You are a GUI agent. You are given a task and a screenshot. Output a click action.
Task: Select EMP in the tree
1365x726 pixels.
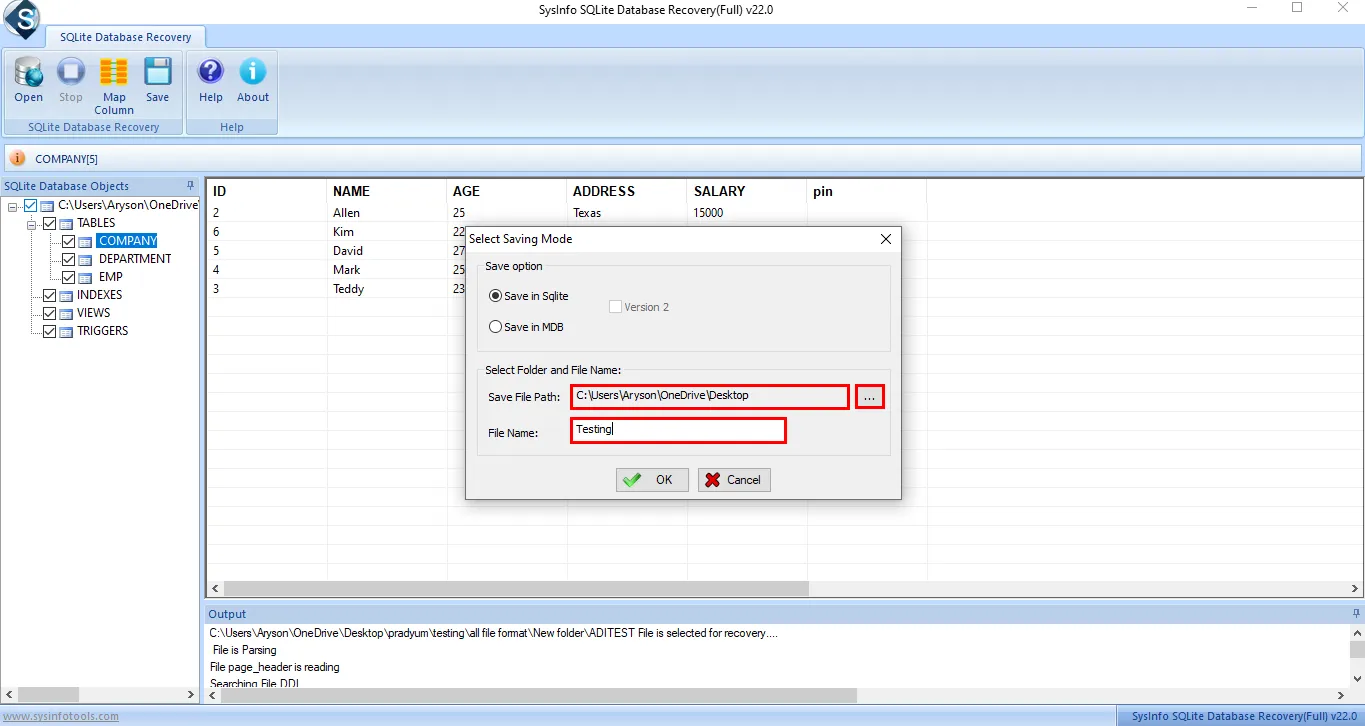click(x=111, y=277)
